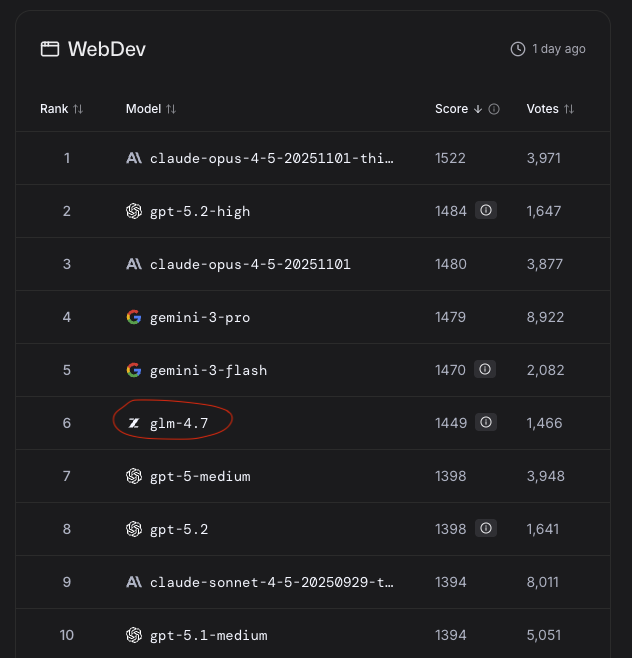Screen dimensions: 632x658
Task: Open the gemini-3-flash model entry
Action: (208, 370)
